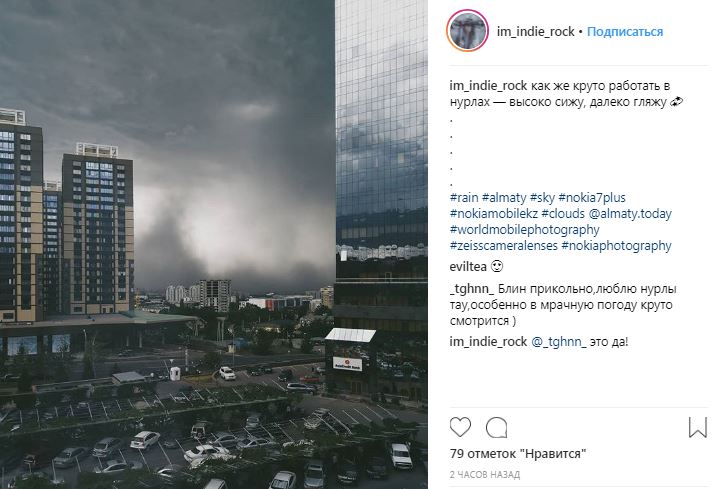
Task: Open the #nokiamobilekz hashtag
Action: click(x=493, y=214)
